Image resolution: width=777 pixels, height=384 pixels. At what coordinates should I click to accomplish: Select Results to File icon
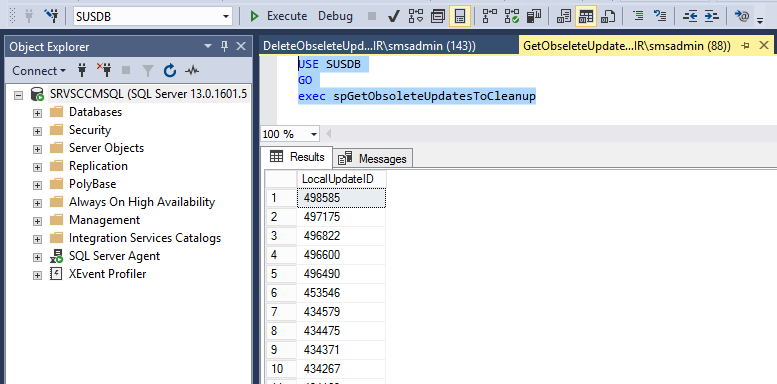coord(608,16)
